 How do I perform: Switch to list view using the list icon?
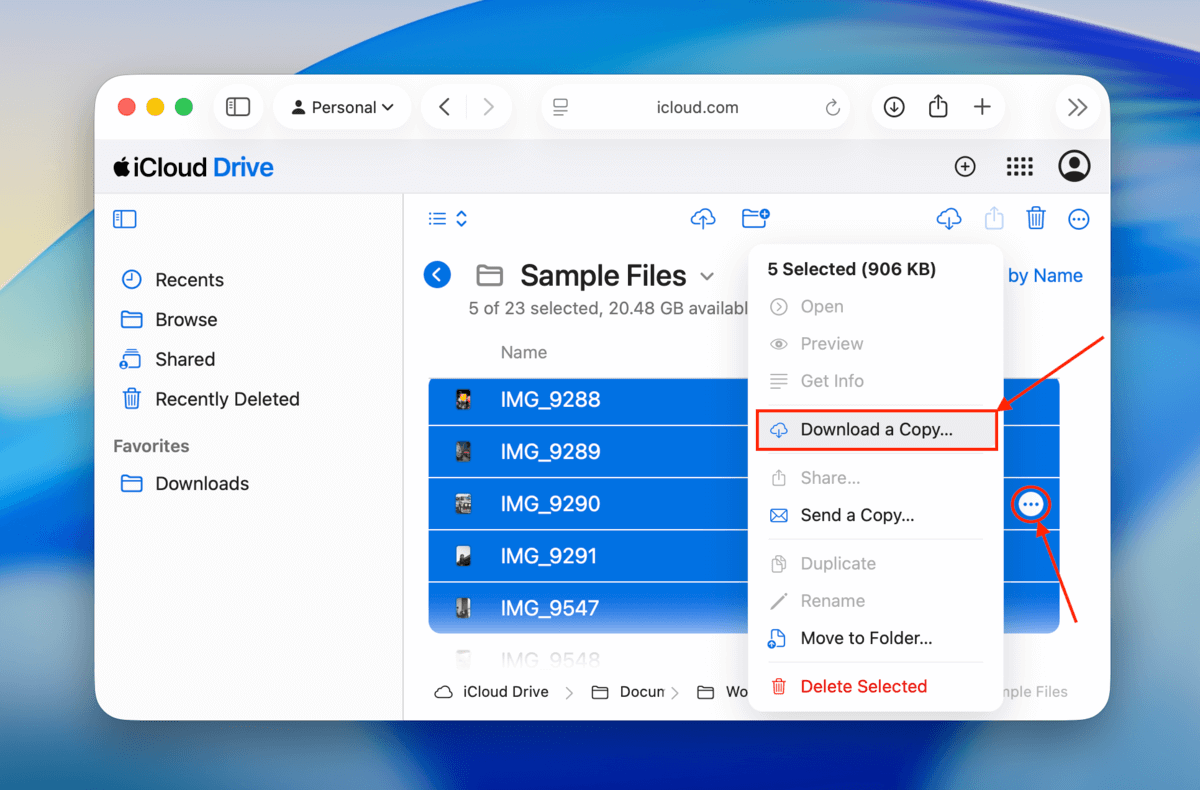(435, 218)
